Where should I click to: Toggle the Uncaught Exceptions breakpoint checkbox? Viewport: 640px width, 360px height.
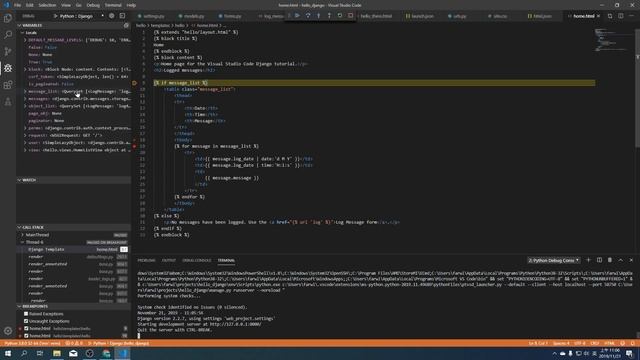click(x=26, y=321)
